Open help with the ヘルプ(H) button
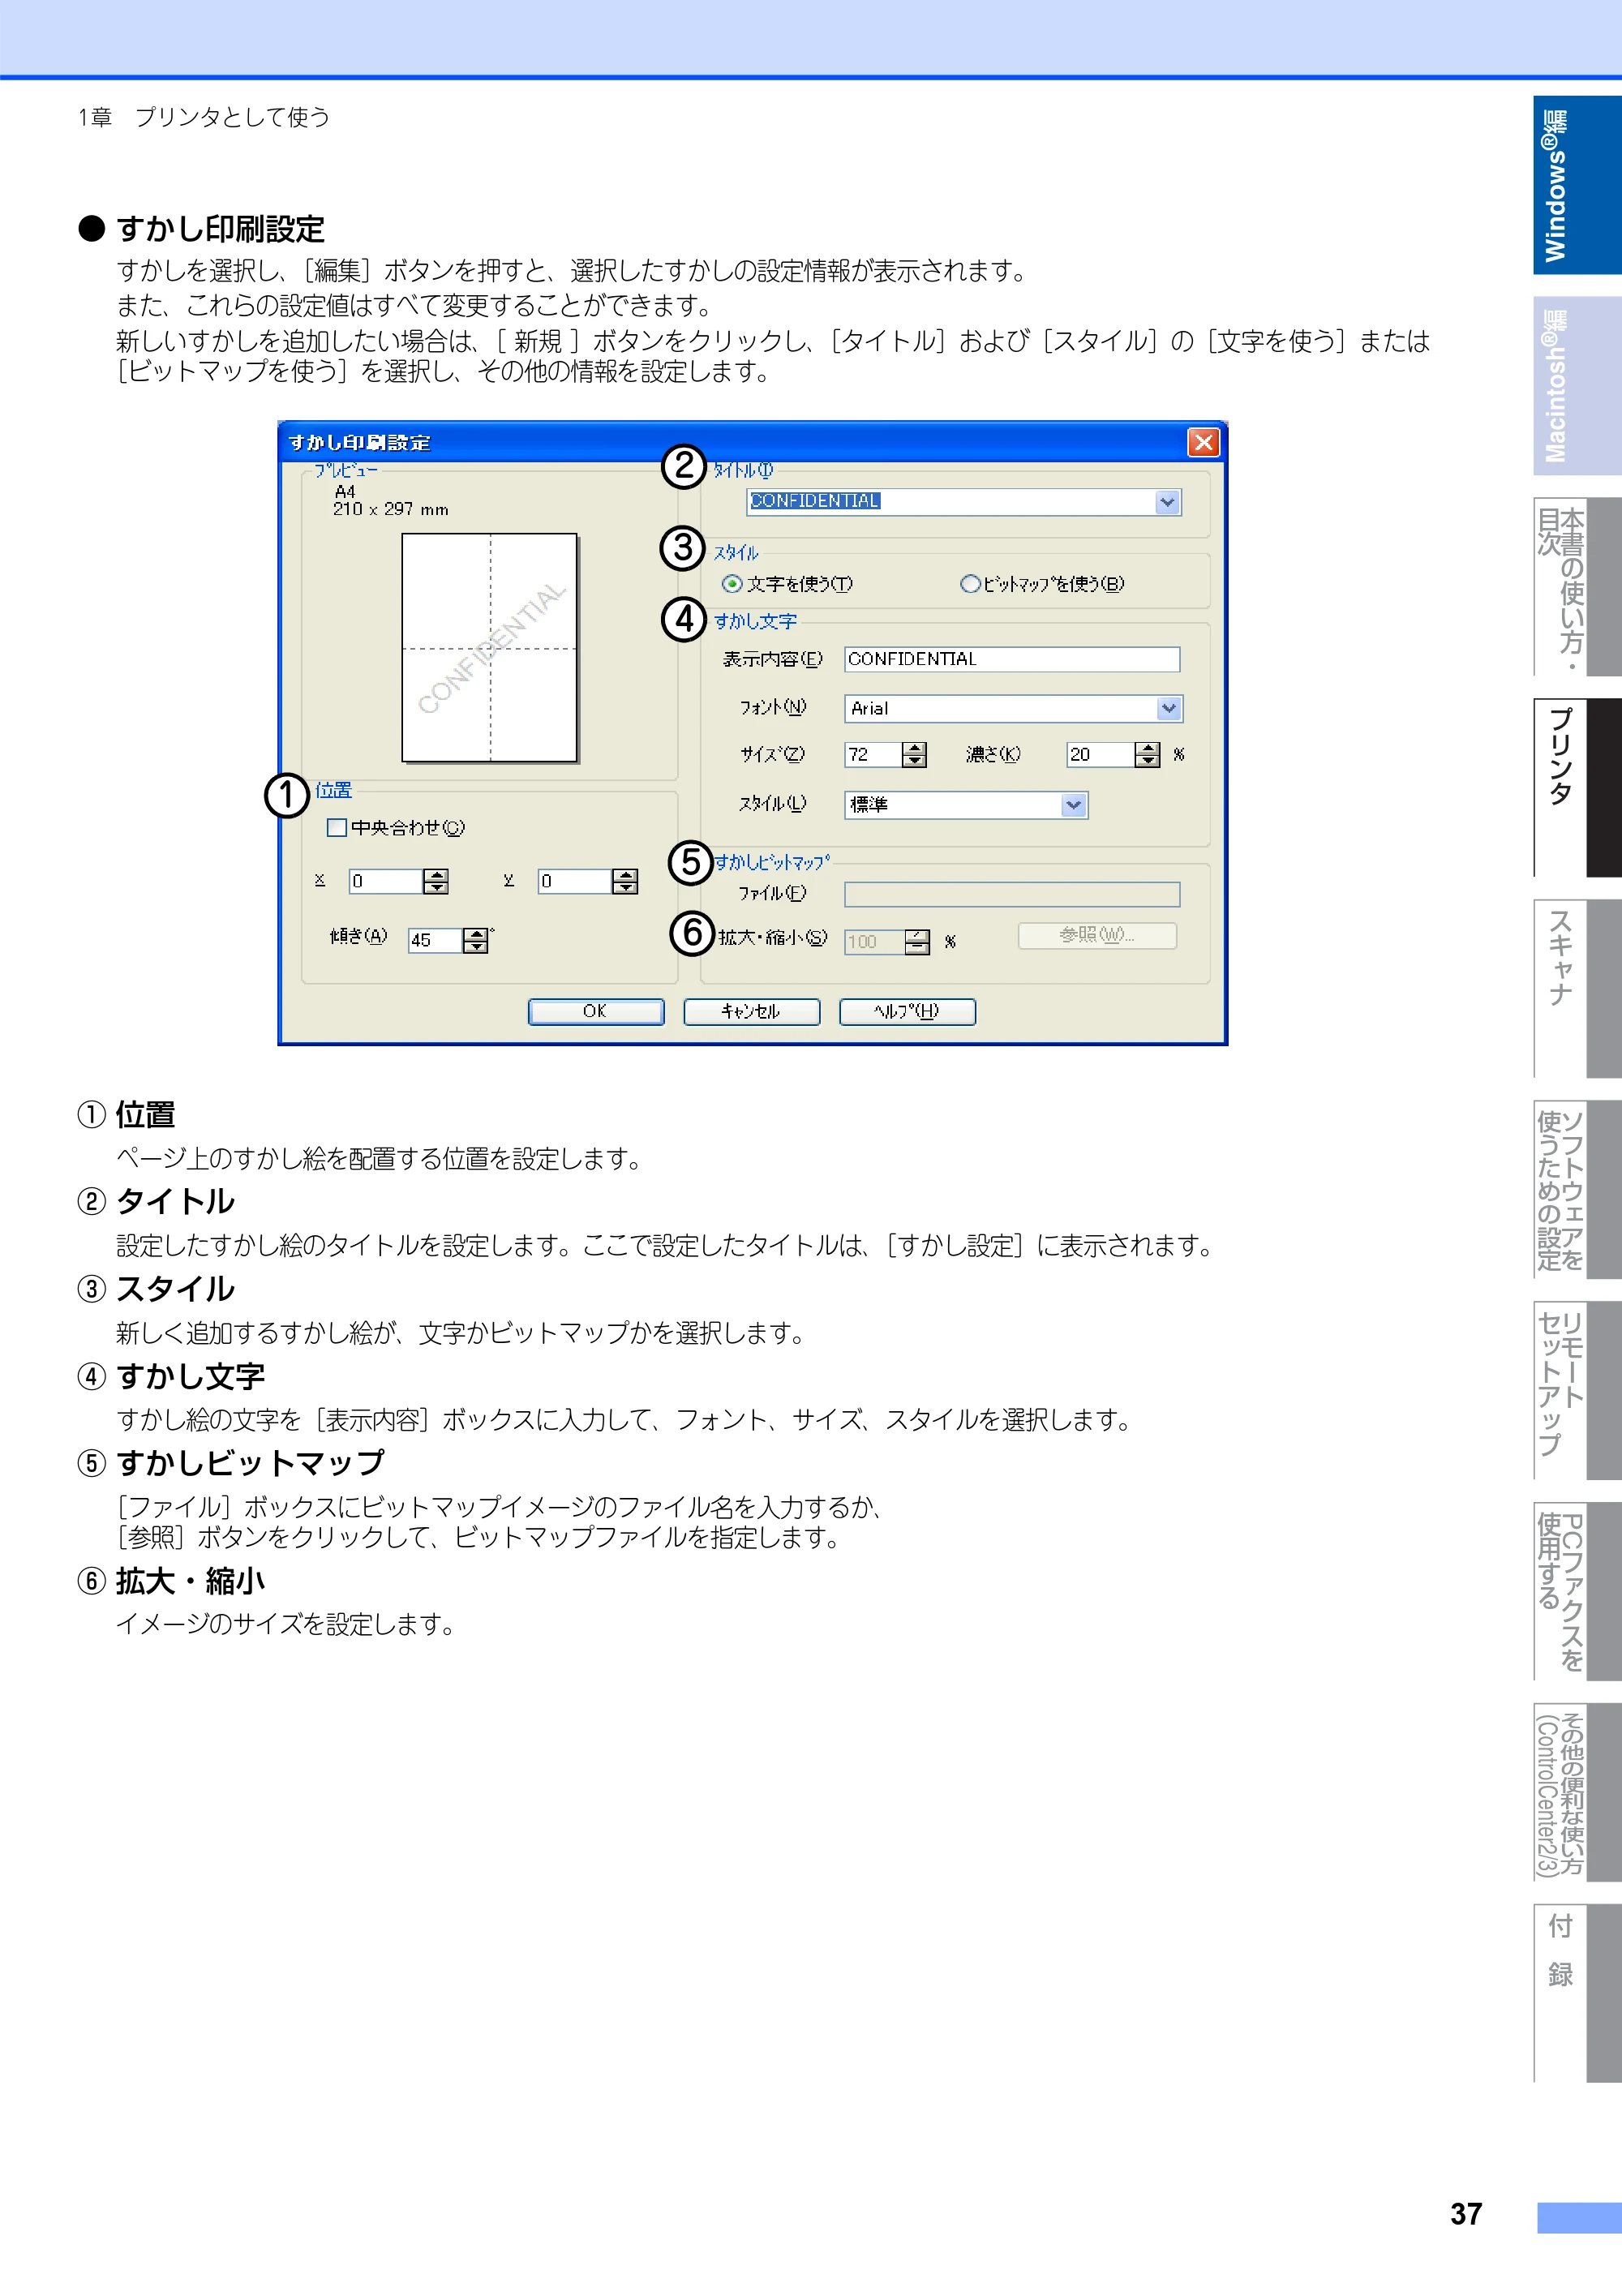This screenshot has height=2296, width=1622. tap(907, 1012)
